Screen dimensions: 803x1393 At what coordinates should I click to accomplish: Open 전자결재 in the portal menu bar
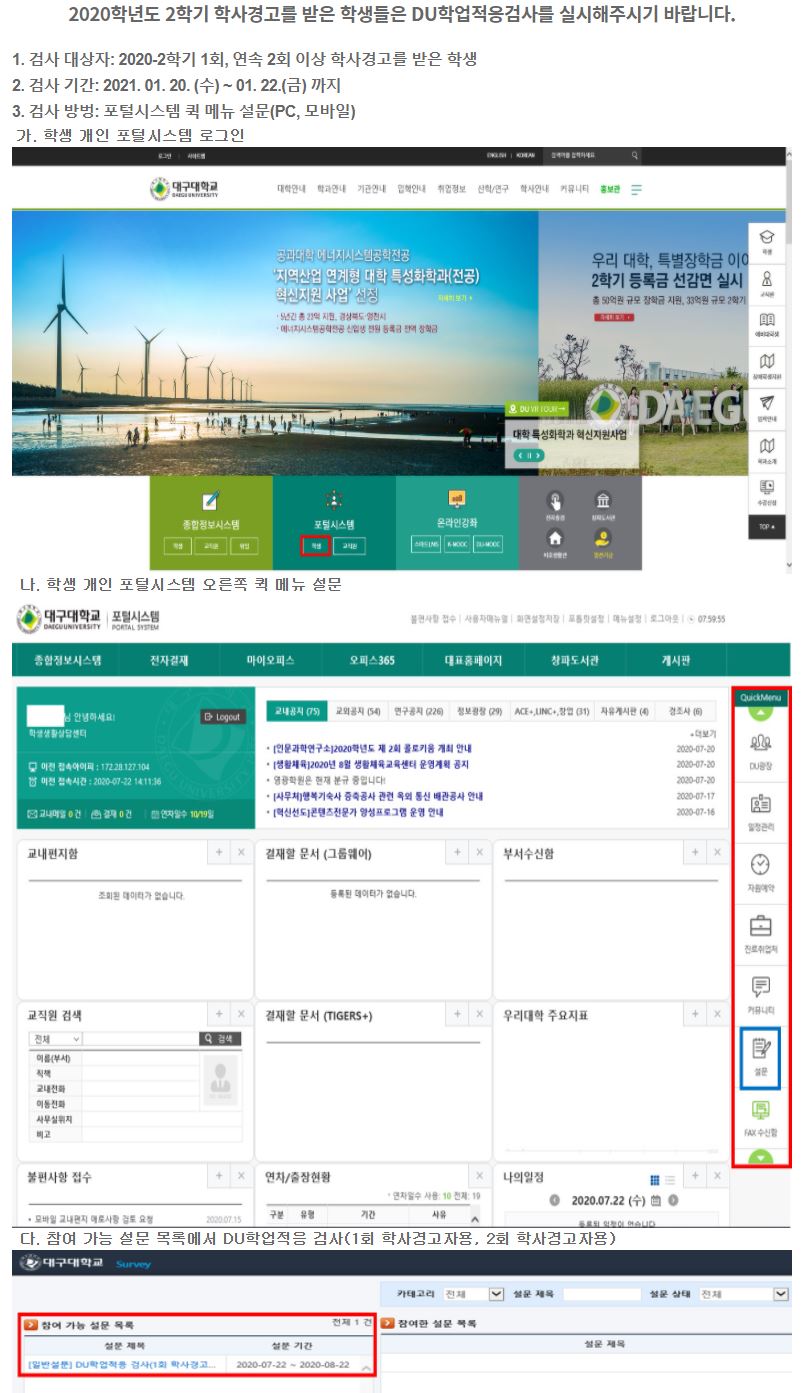point(169,661)
